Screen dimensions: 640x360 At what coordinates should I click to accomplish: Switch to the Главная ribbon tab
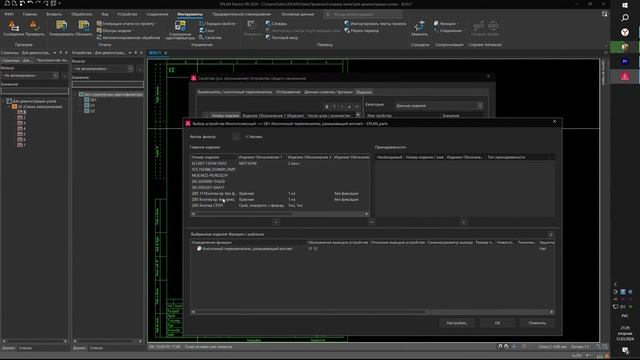30,14
